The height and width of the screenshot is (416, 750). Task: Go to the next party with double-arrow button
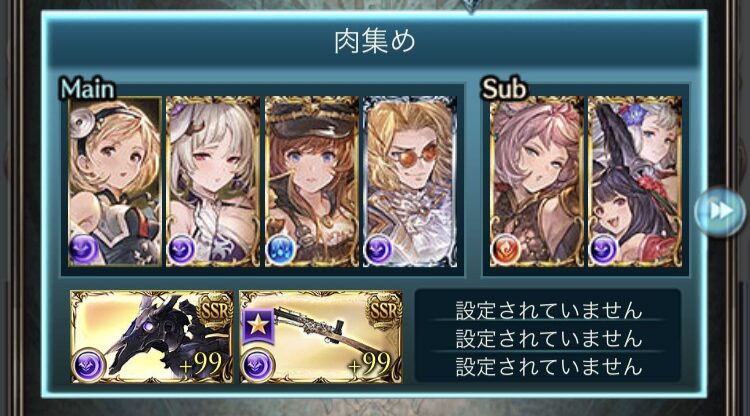720,211
